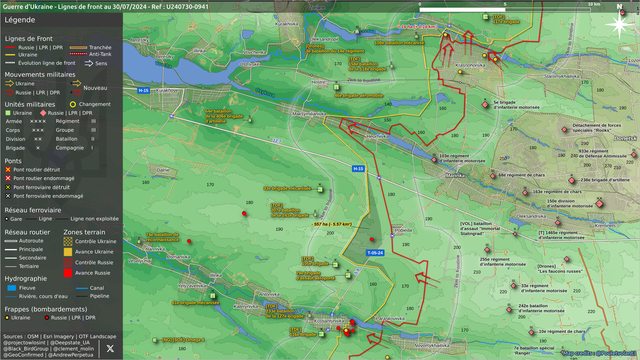The image size is (640, 360).
Task: Click the yellow 'Changement' circle icon in legend
Action: tap(73, 104)
